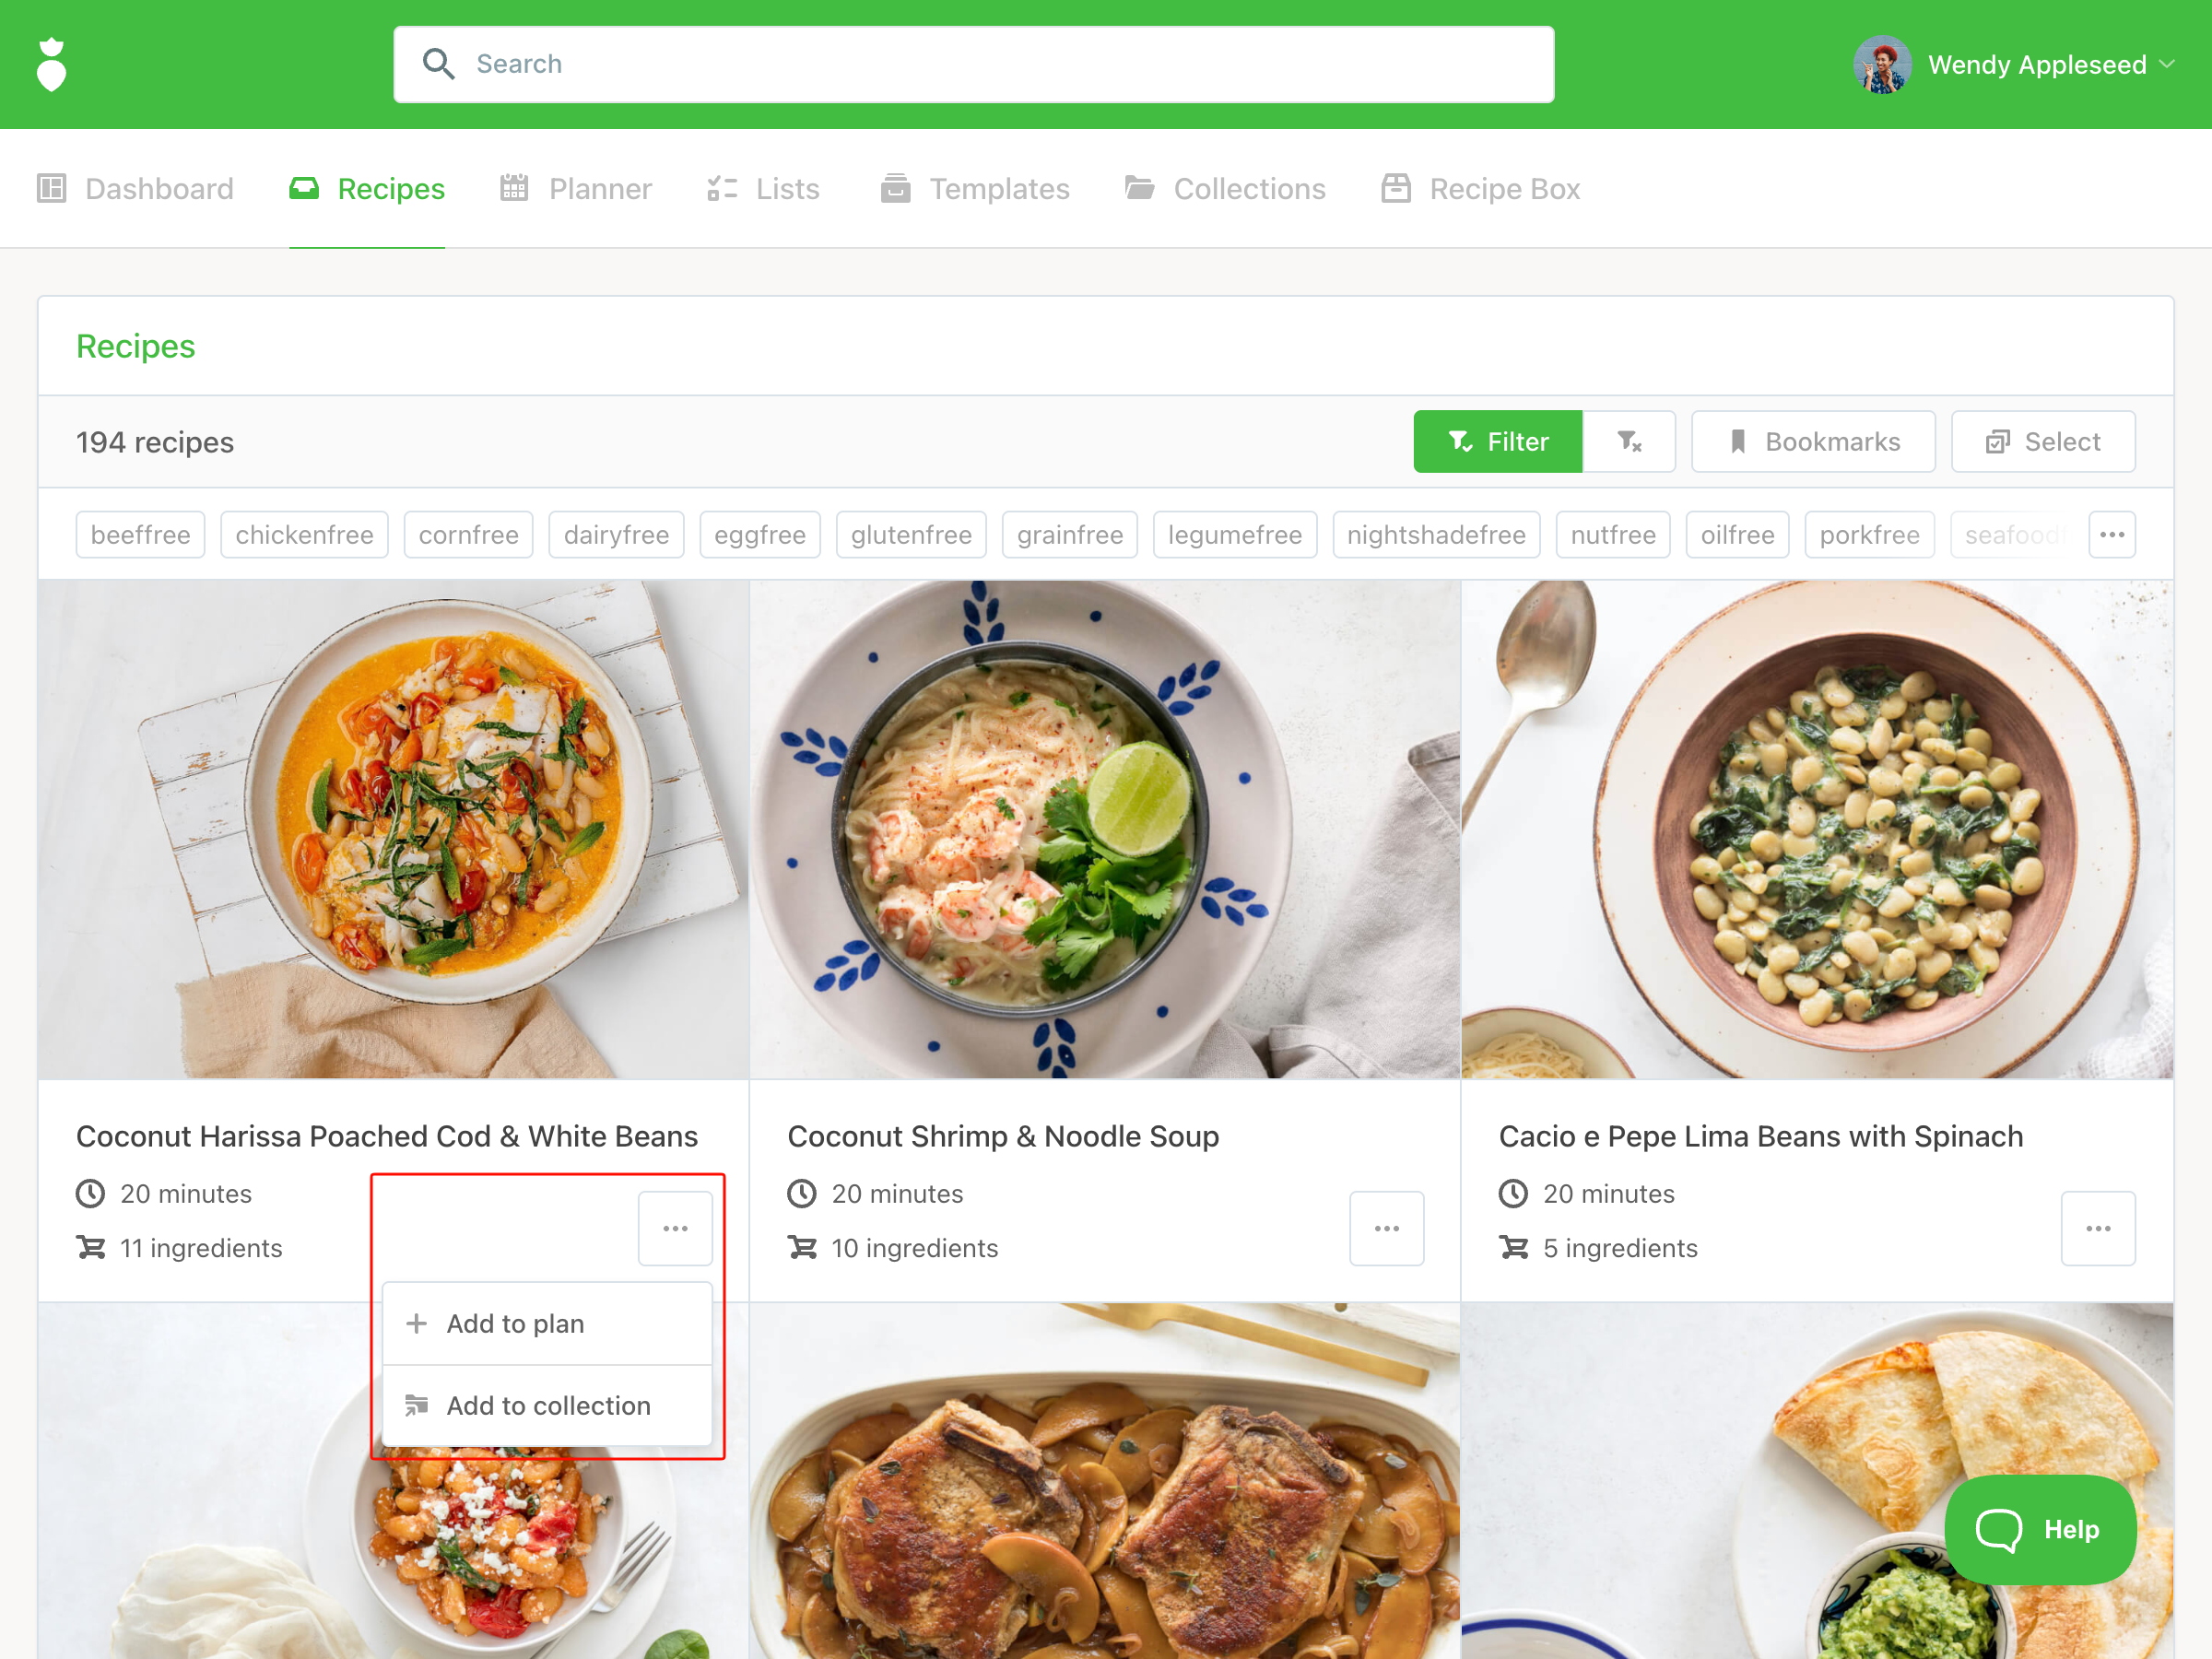Click three-dot button for Coconut Harissa Poached Cod
The image size is (2212, 1659).
(x=675, y=1228)
